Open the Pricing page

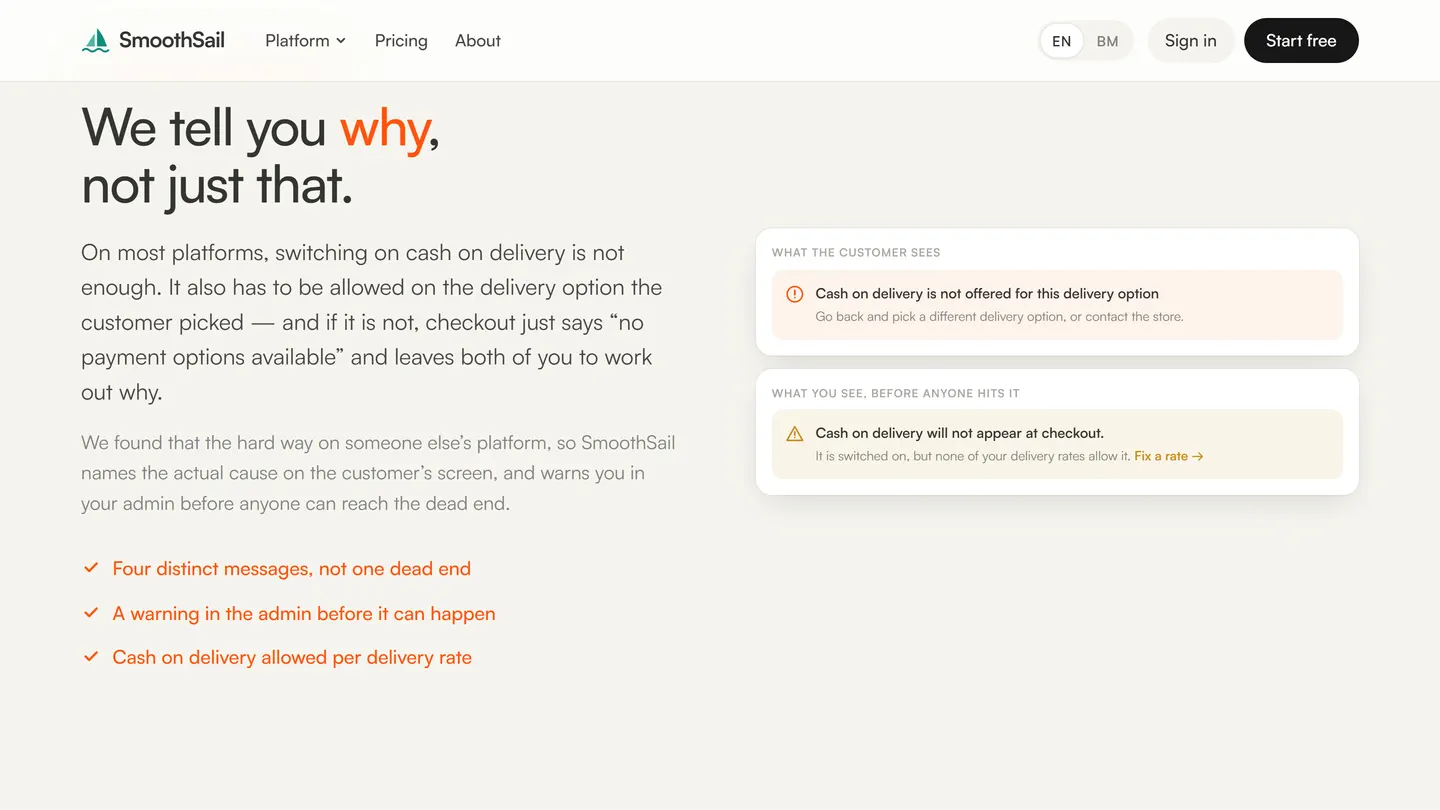tap(401, 41)
